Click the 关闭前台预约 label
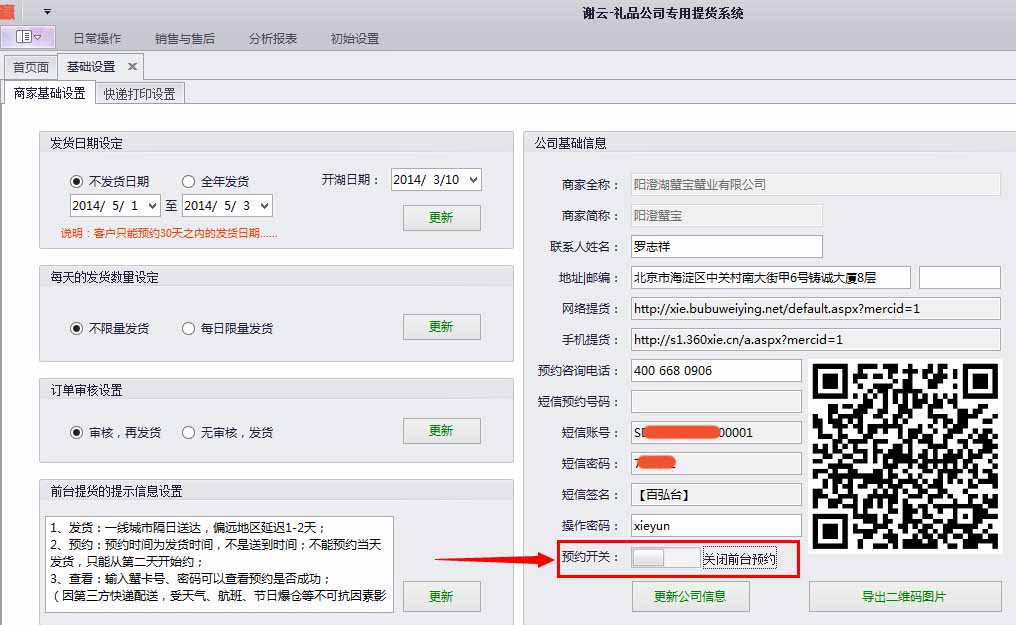 point(739,559)
